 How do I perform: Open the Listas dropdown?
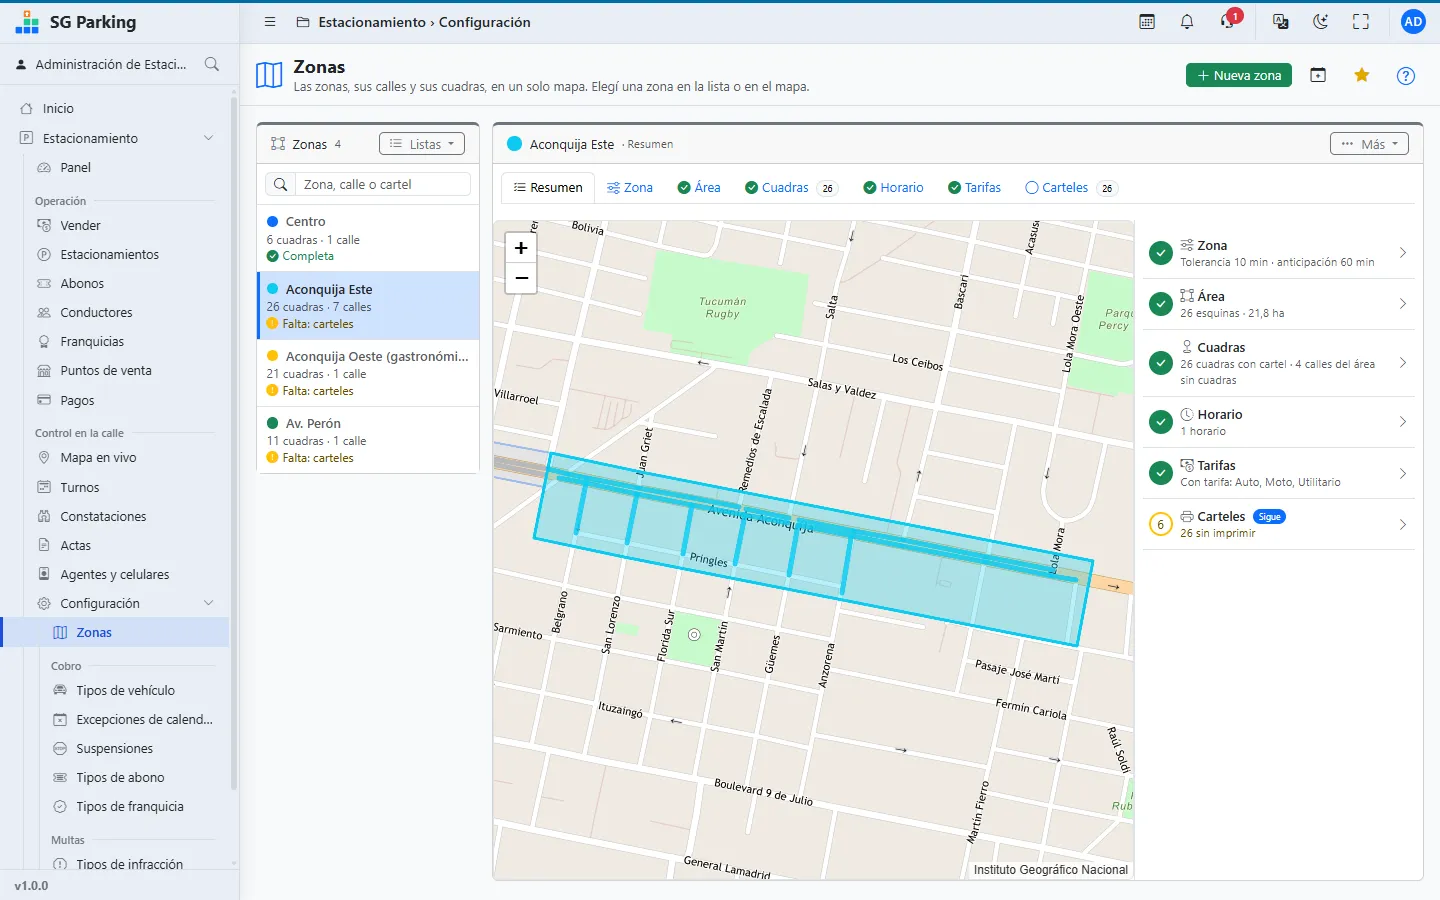(421, 144)
